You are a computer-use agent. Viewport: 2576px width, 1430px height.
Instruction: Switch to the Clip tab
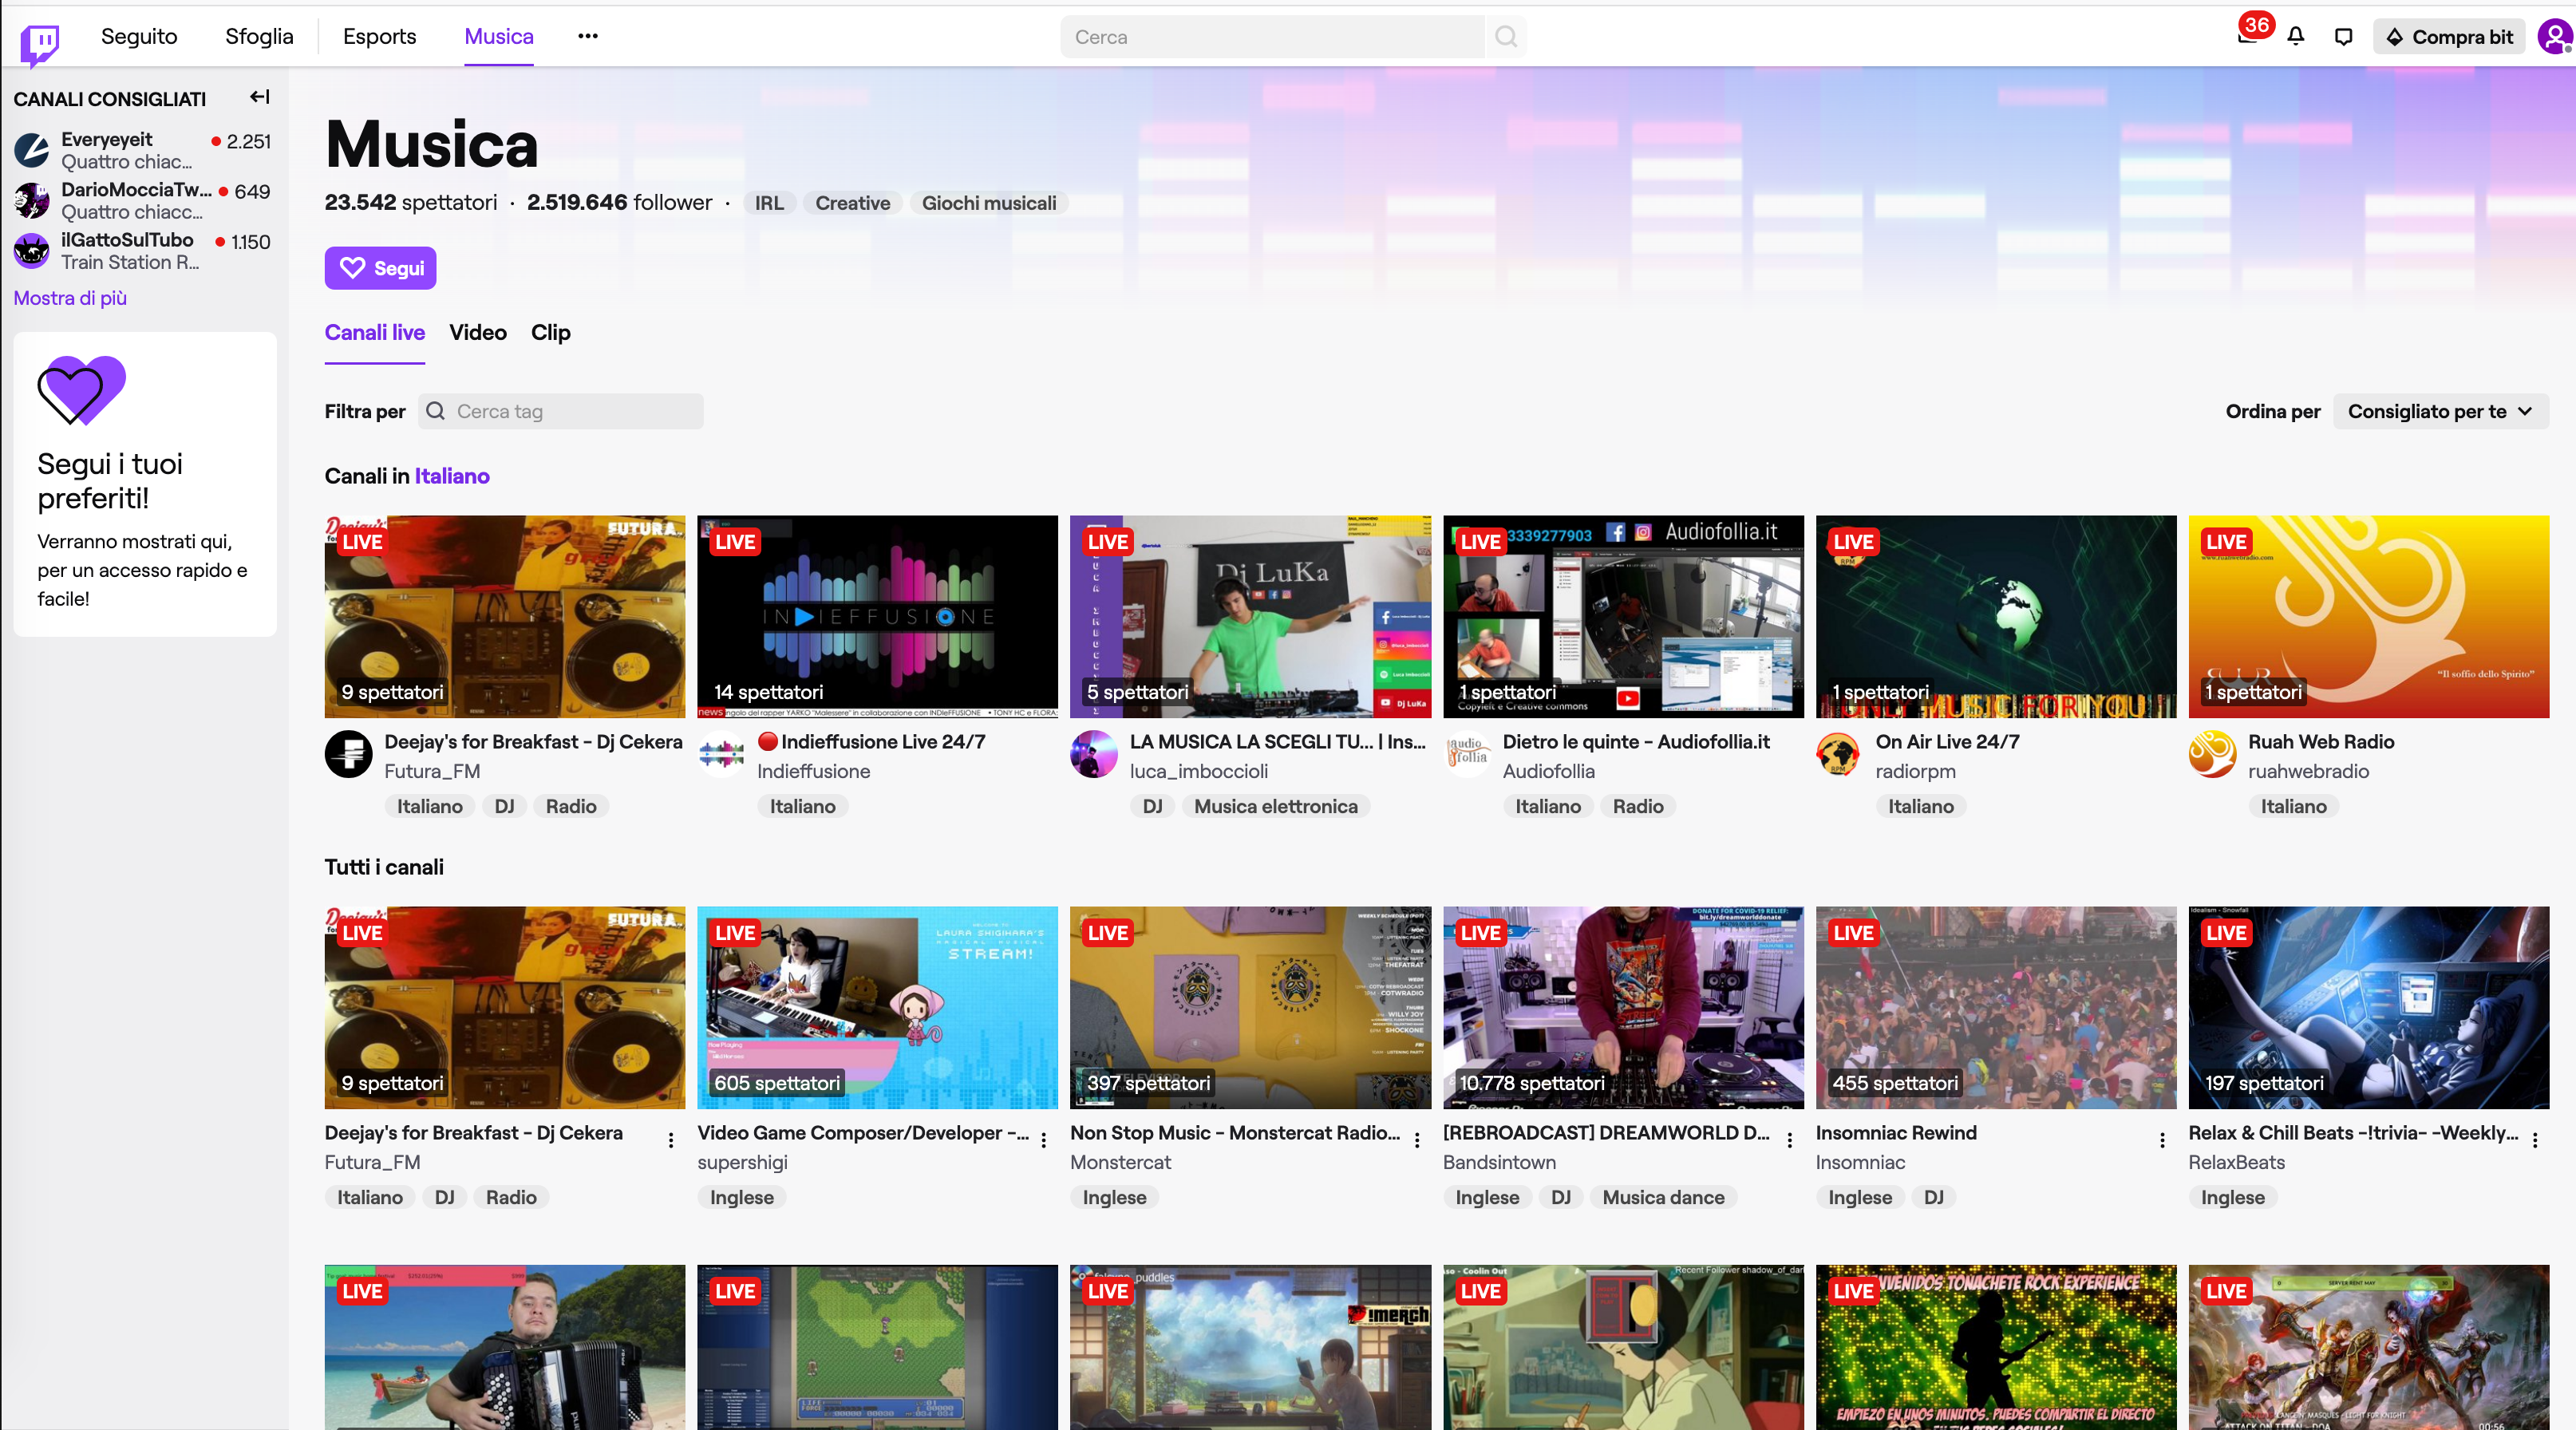(x=551, y=332)
